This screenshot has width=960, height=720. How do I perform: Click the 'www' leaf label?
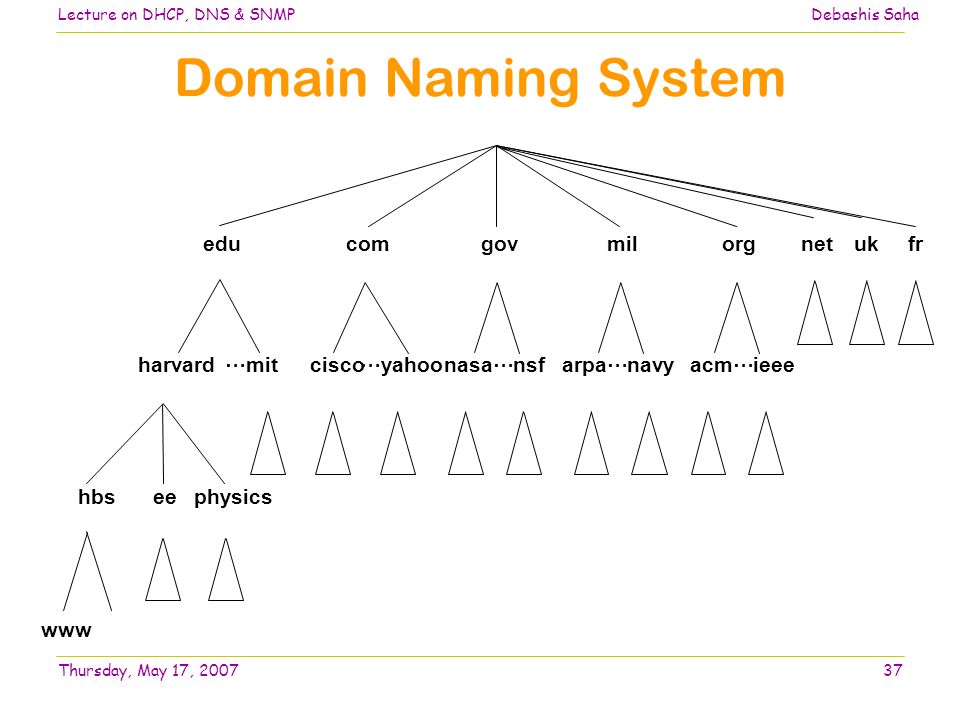(66, 631)
